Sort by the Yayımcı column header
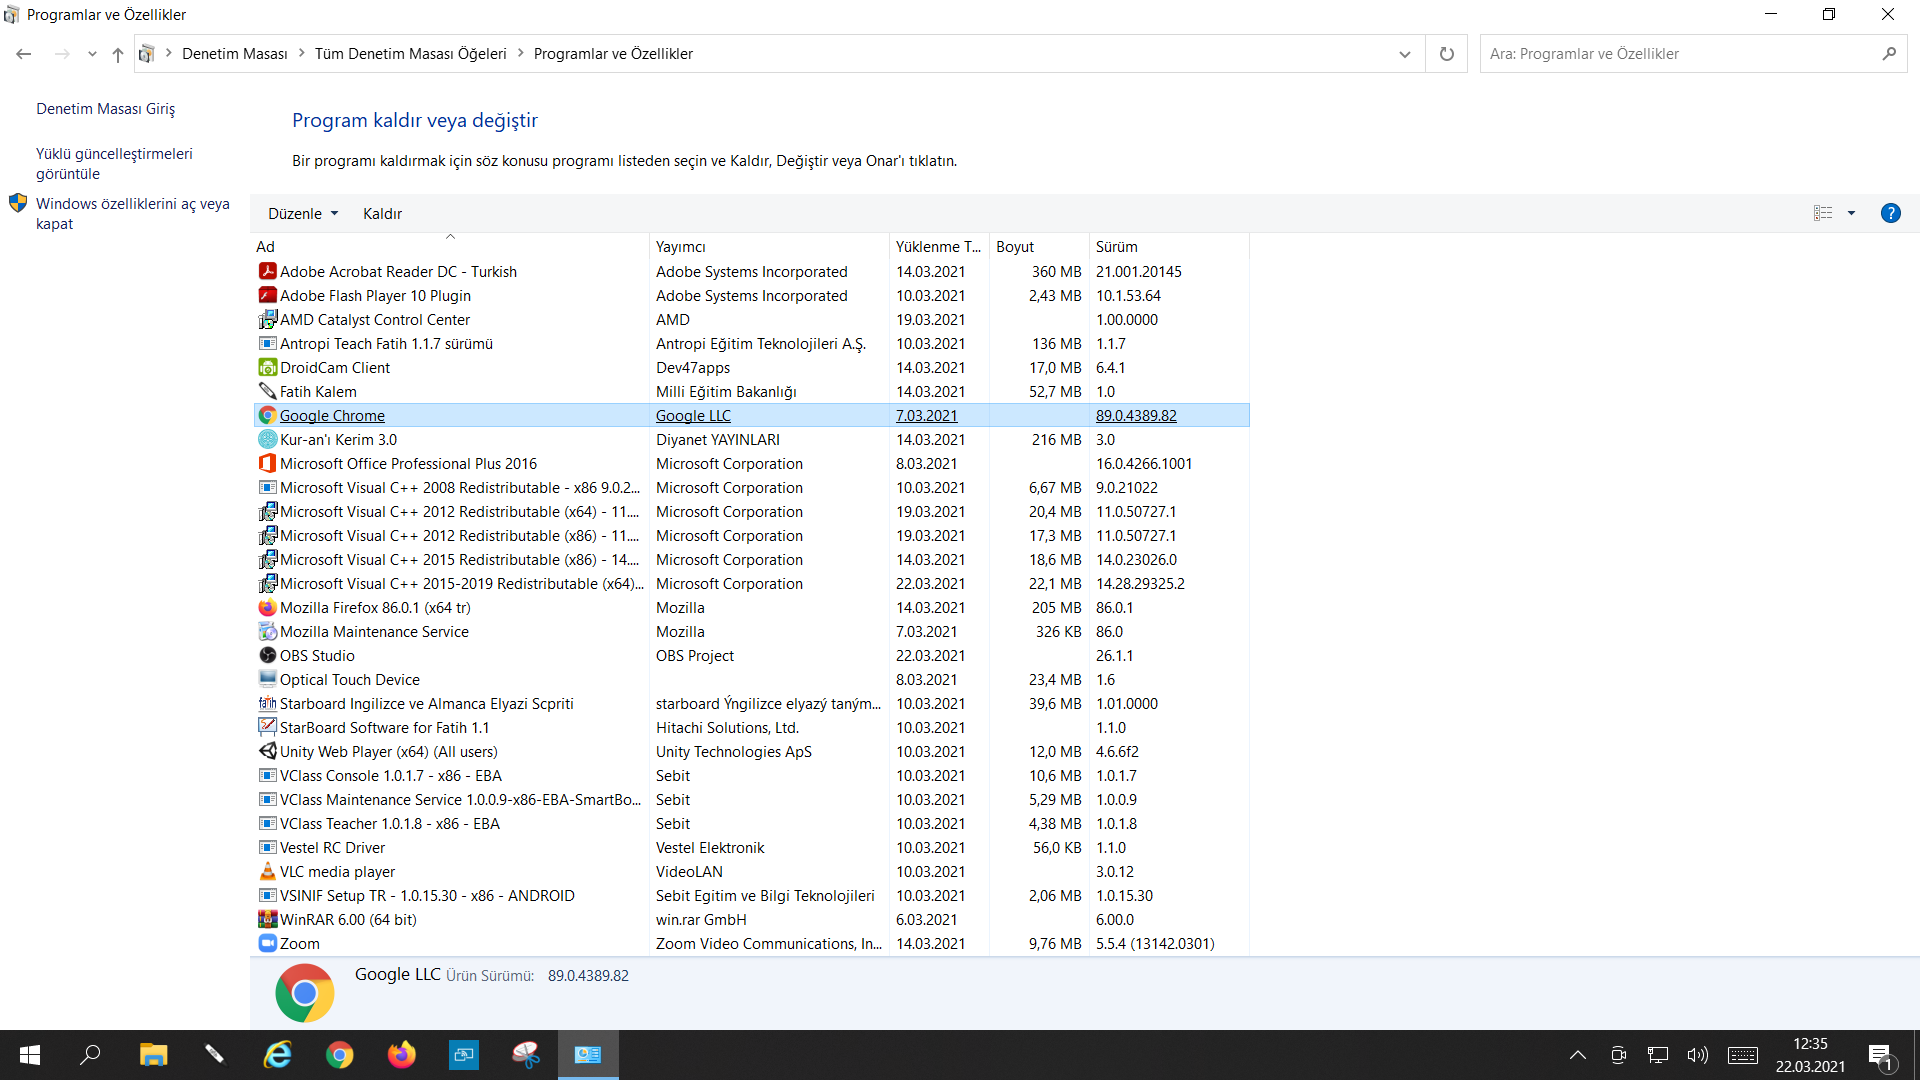 (x=769, y=246)
